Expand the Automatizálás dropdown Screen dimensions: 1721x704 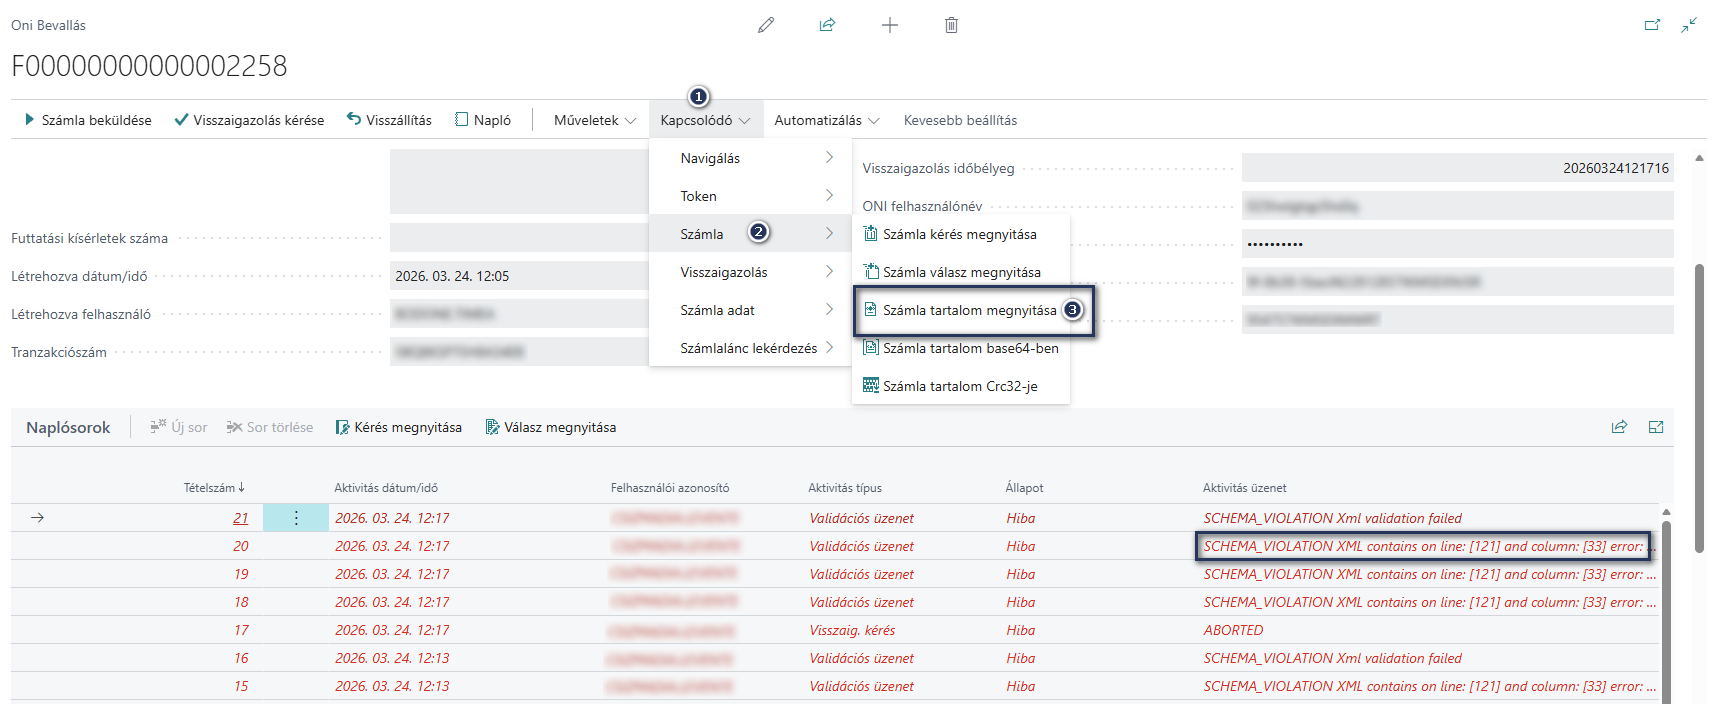click(826, 120)
